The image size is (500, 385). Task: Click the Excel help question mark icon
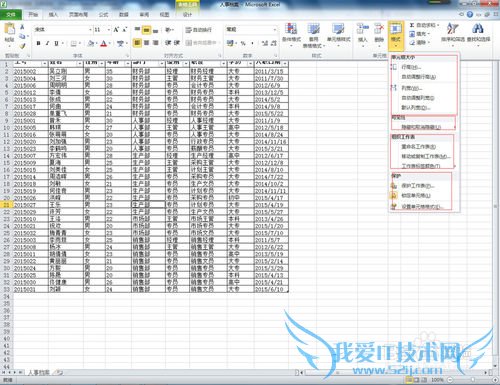[470, 14]
